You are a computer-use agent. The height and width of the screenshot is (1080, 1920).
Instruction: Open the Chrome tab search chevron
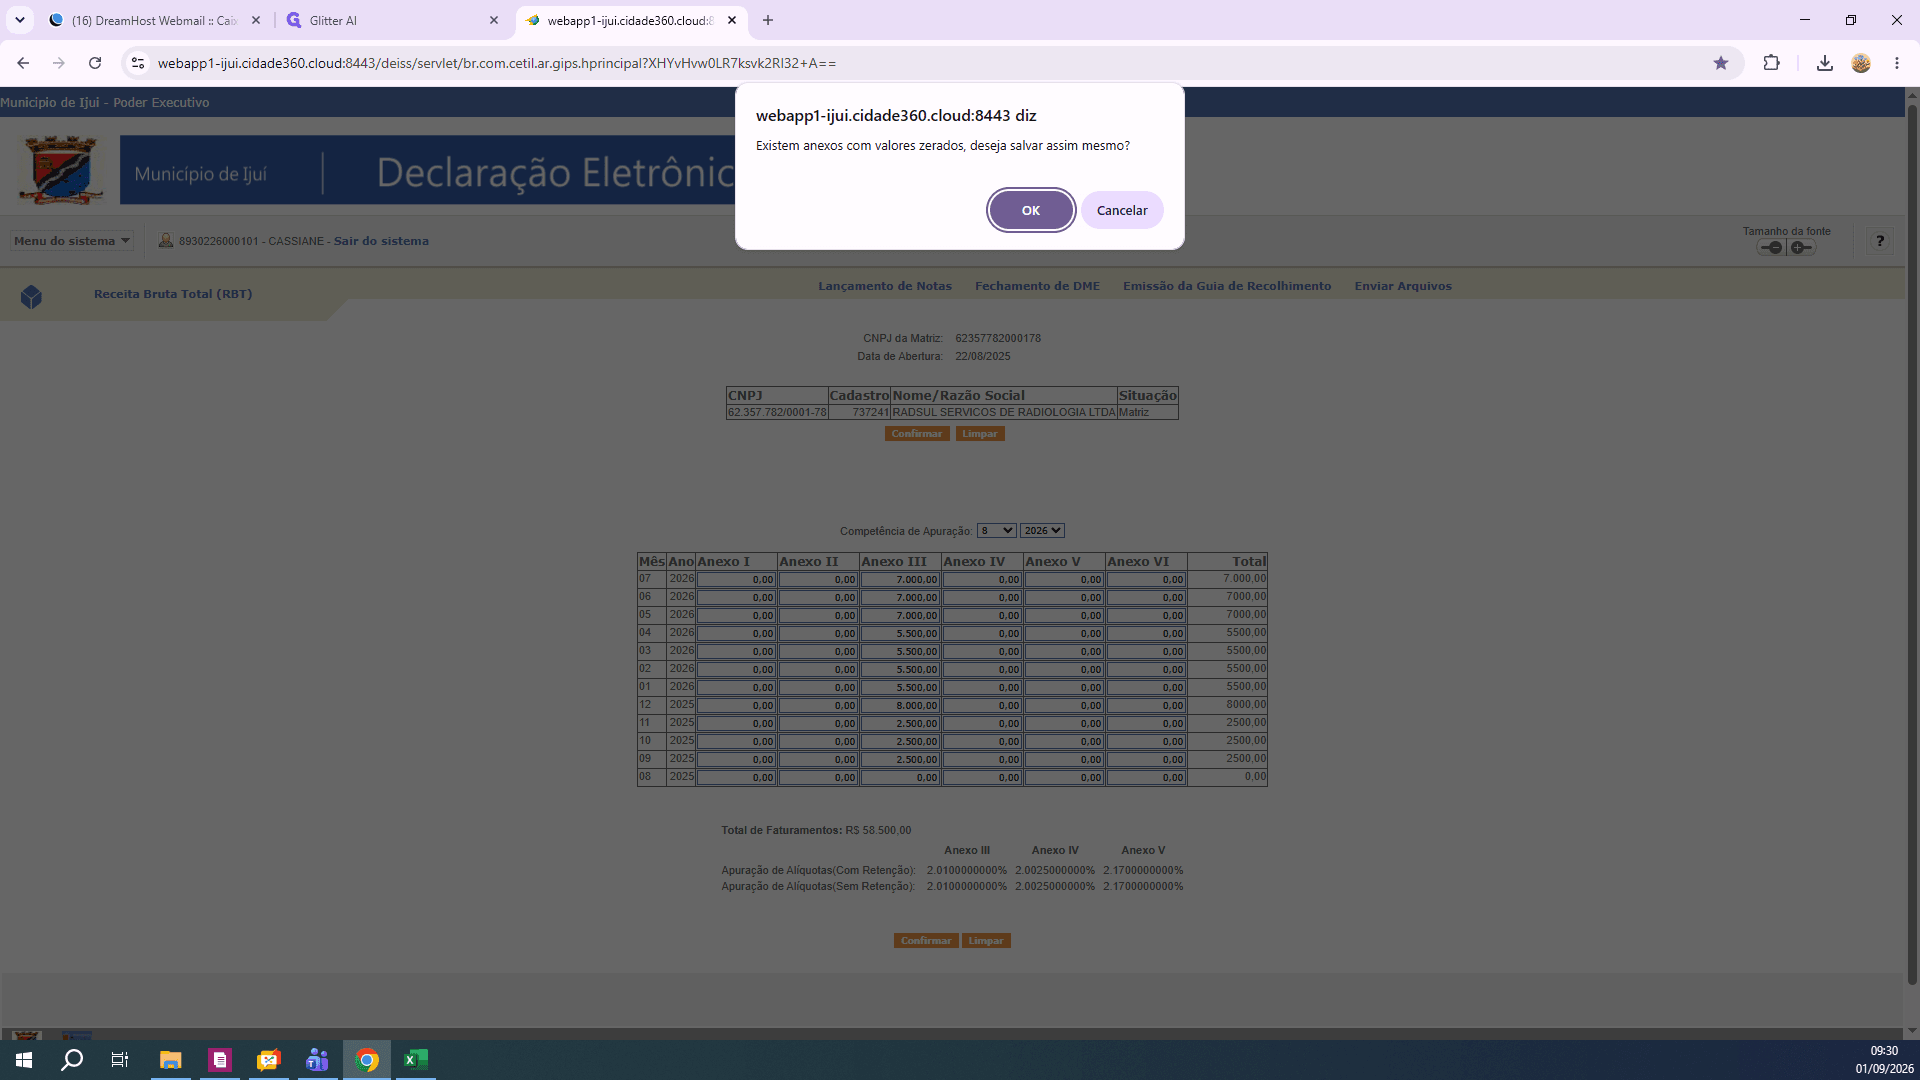click(19, 20)
